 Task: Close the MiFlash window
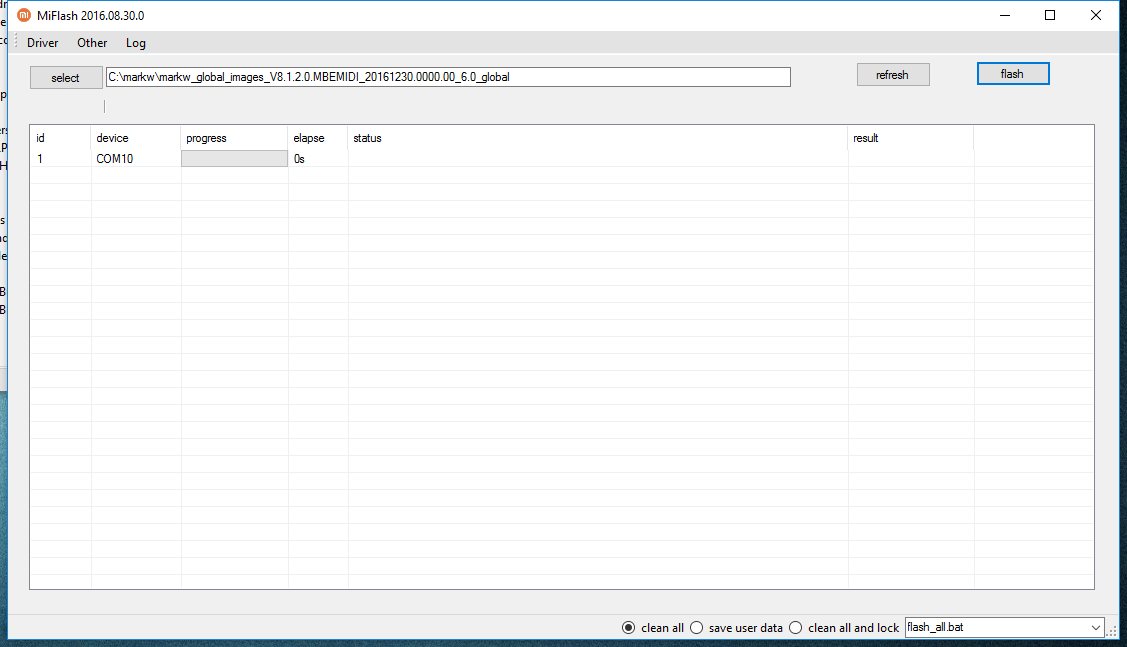point(1095,15)
